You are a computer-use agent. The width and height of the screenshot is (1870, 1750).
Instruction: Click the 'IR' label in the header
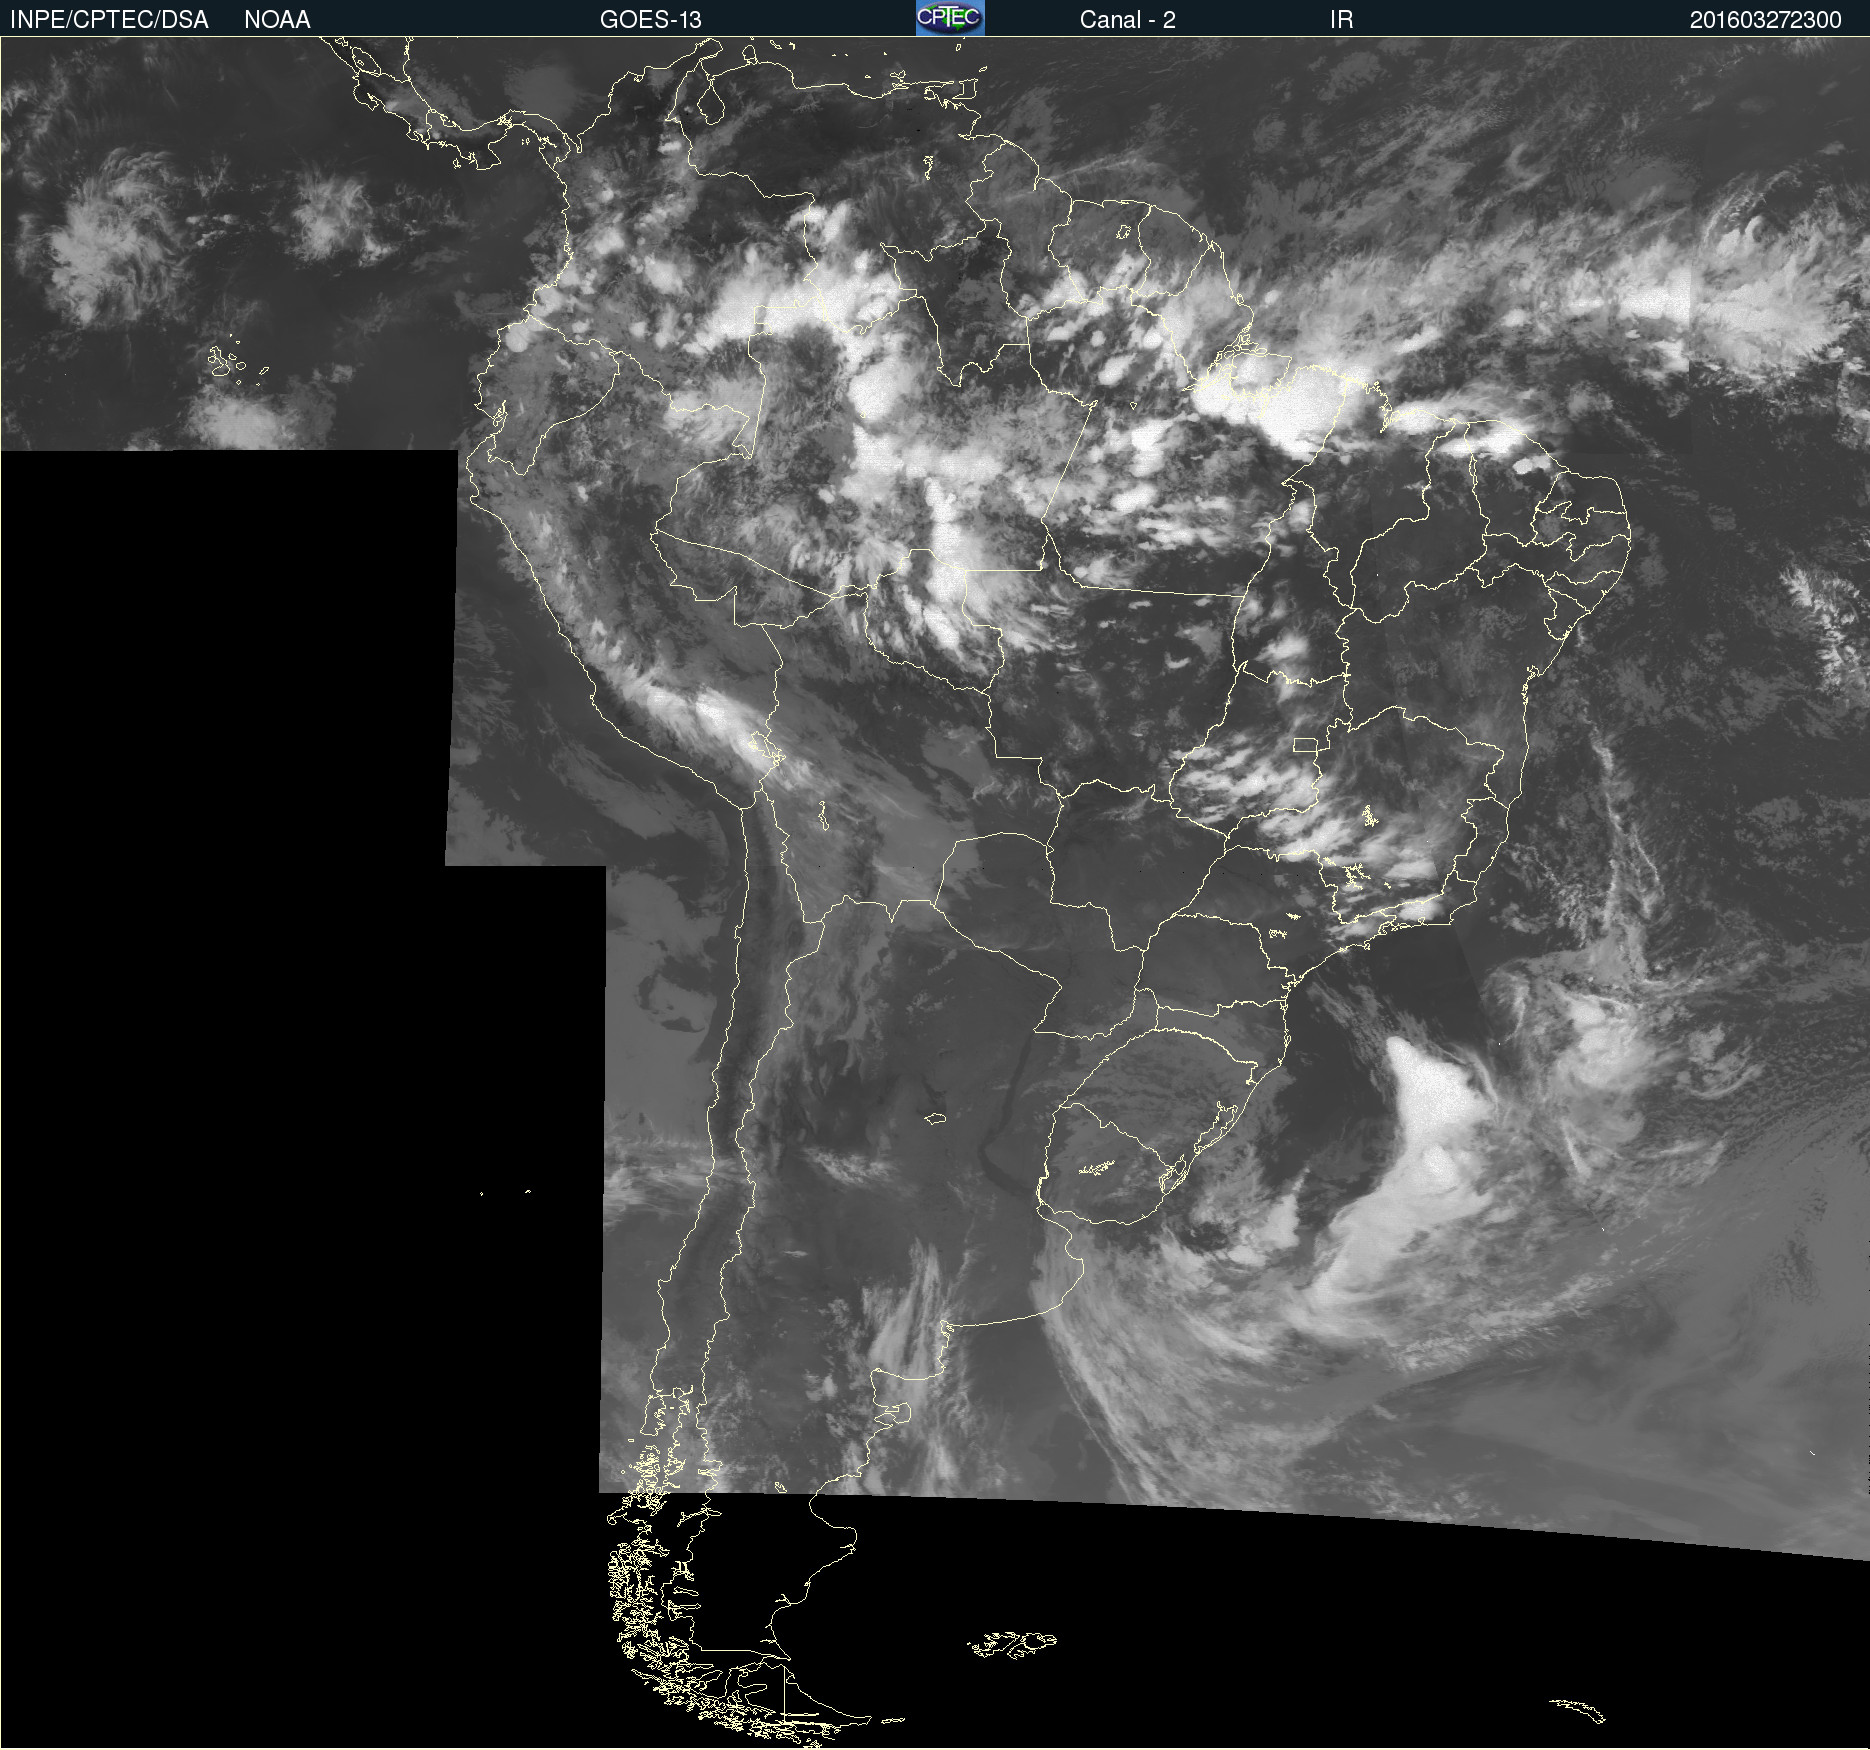(1342, 20)
